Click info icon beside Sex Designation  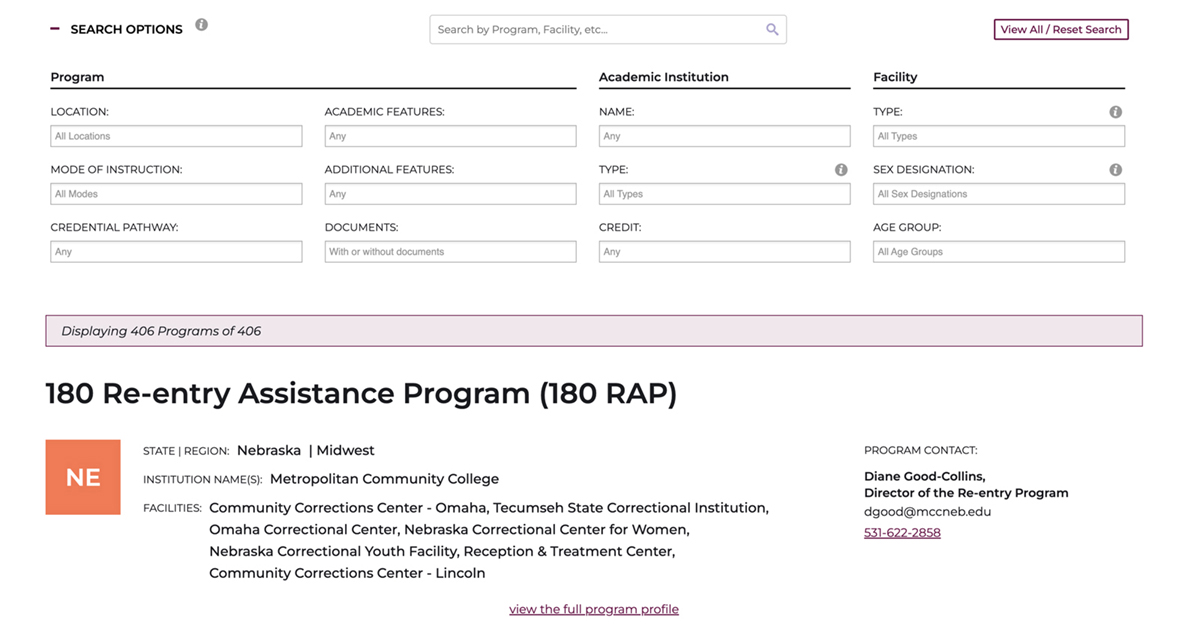pyautogui.click(x=1115, y=170)
